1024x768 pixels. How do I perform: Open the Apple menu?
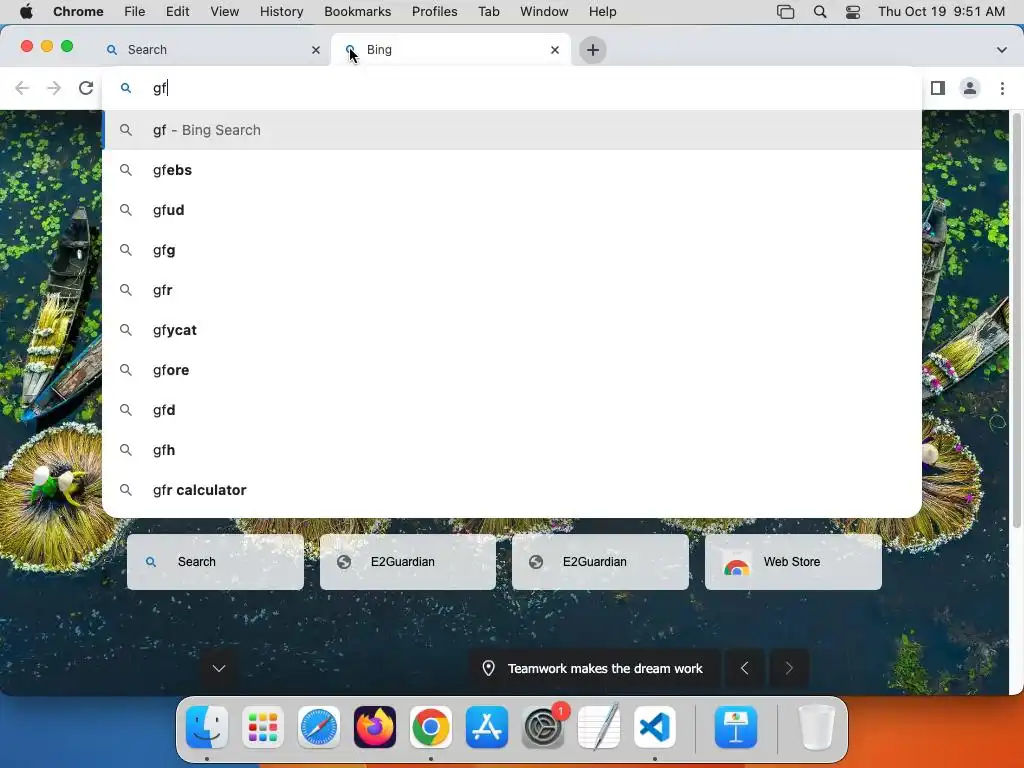pos(26,12)
